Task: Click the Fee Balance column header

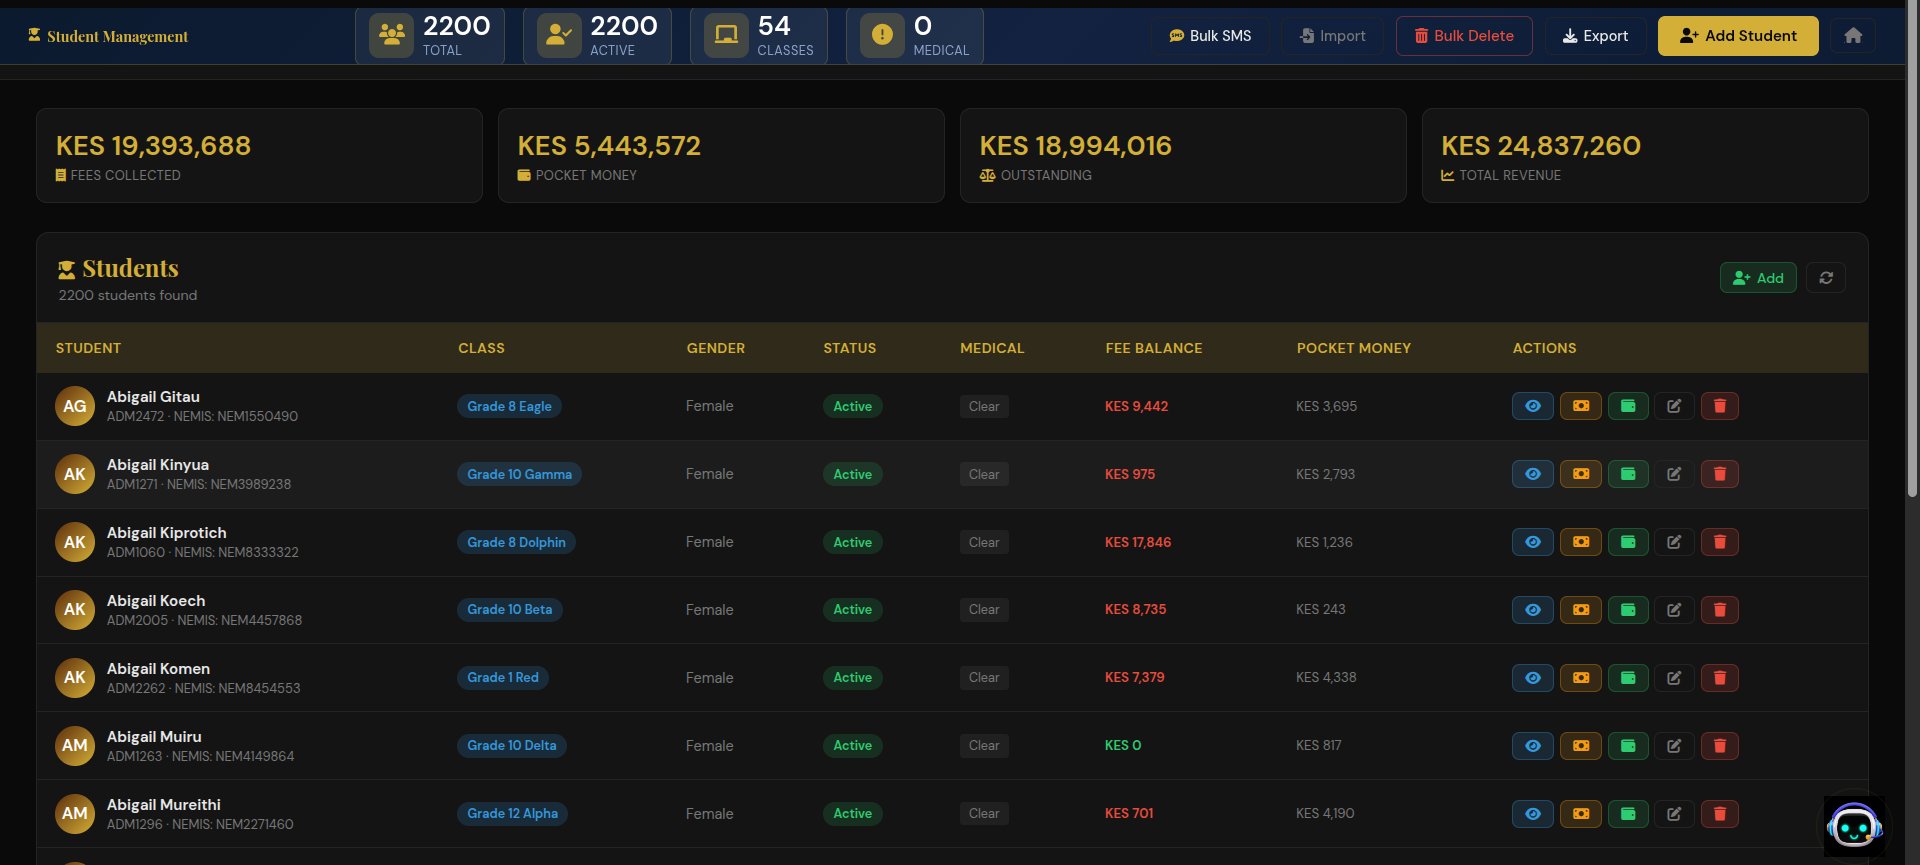Action: (x=1153, y=348)
